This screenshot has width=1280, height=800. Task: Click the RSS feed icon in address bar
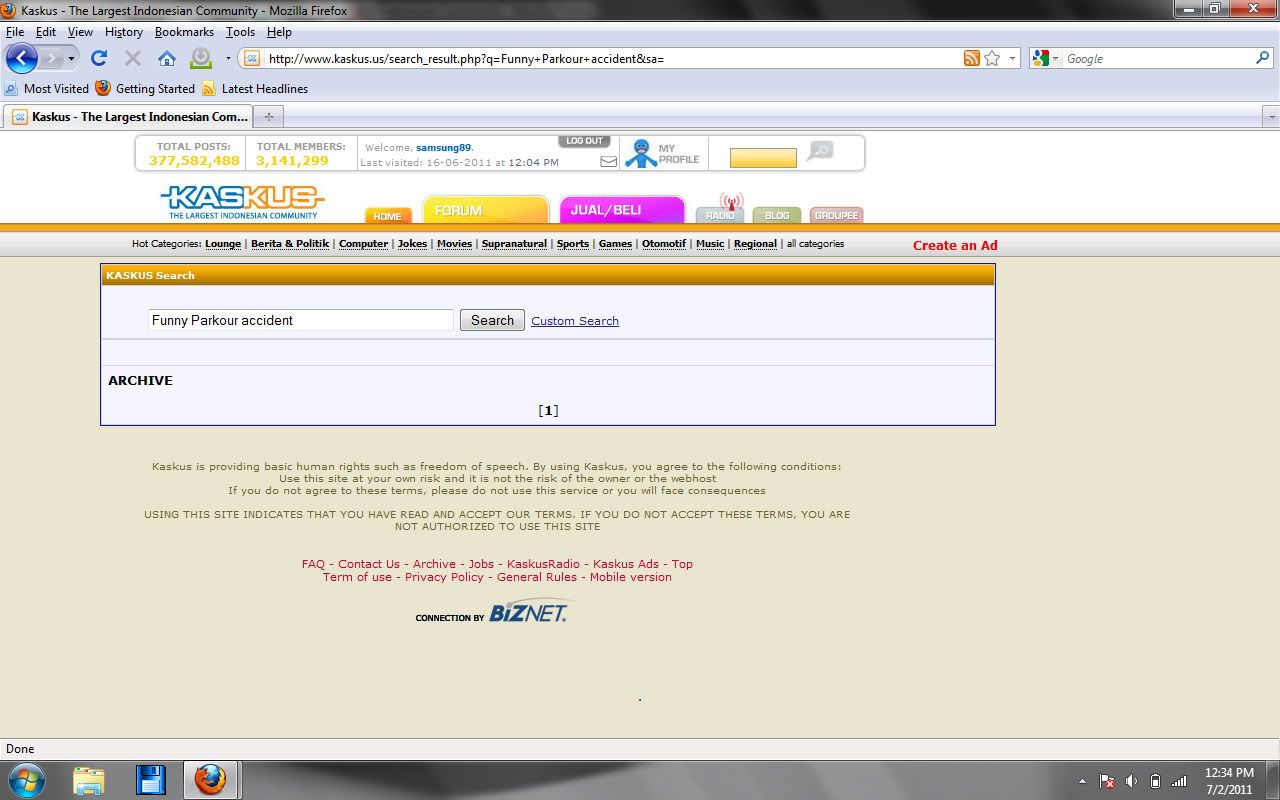tap(971, 58)
